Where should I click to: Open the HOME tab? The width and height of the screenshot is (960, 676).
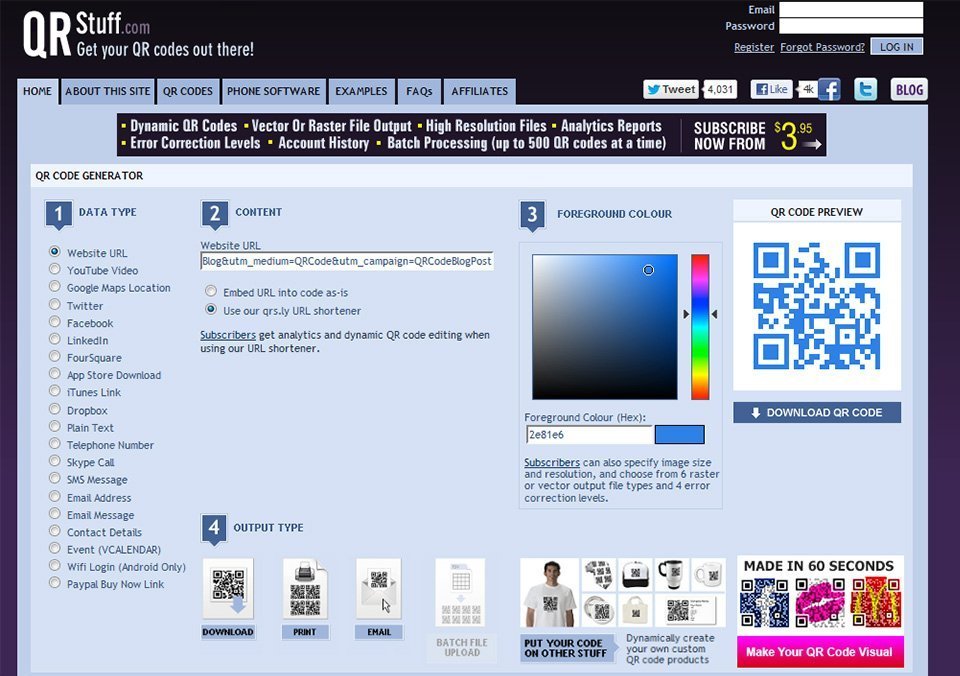pos(37,91)
